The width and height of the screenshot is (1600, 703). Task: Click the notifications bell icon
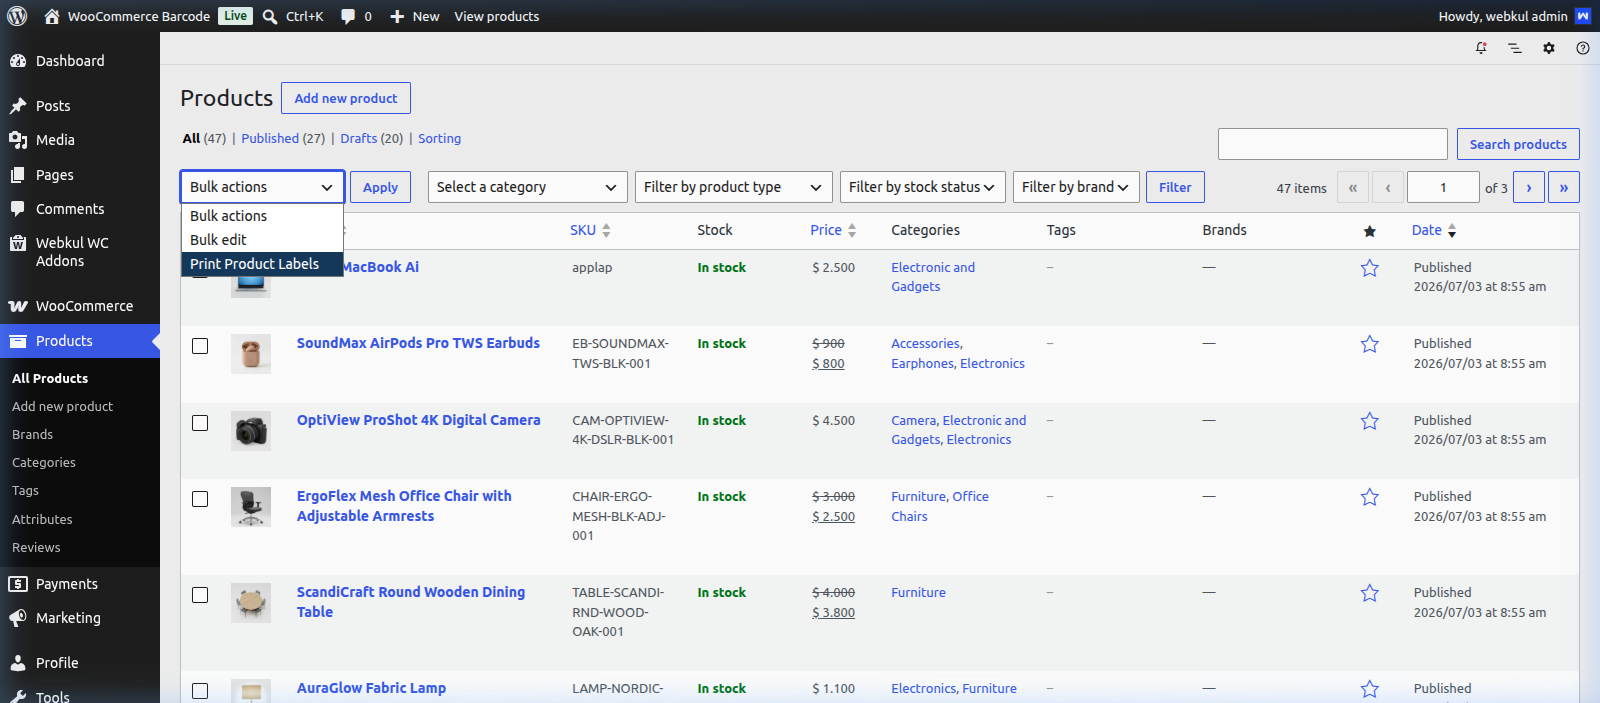click(x=1481, y=48)
